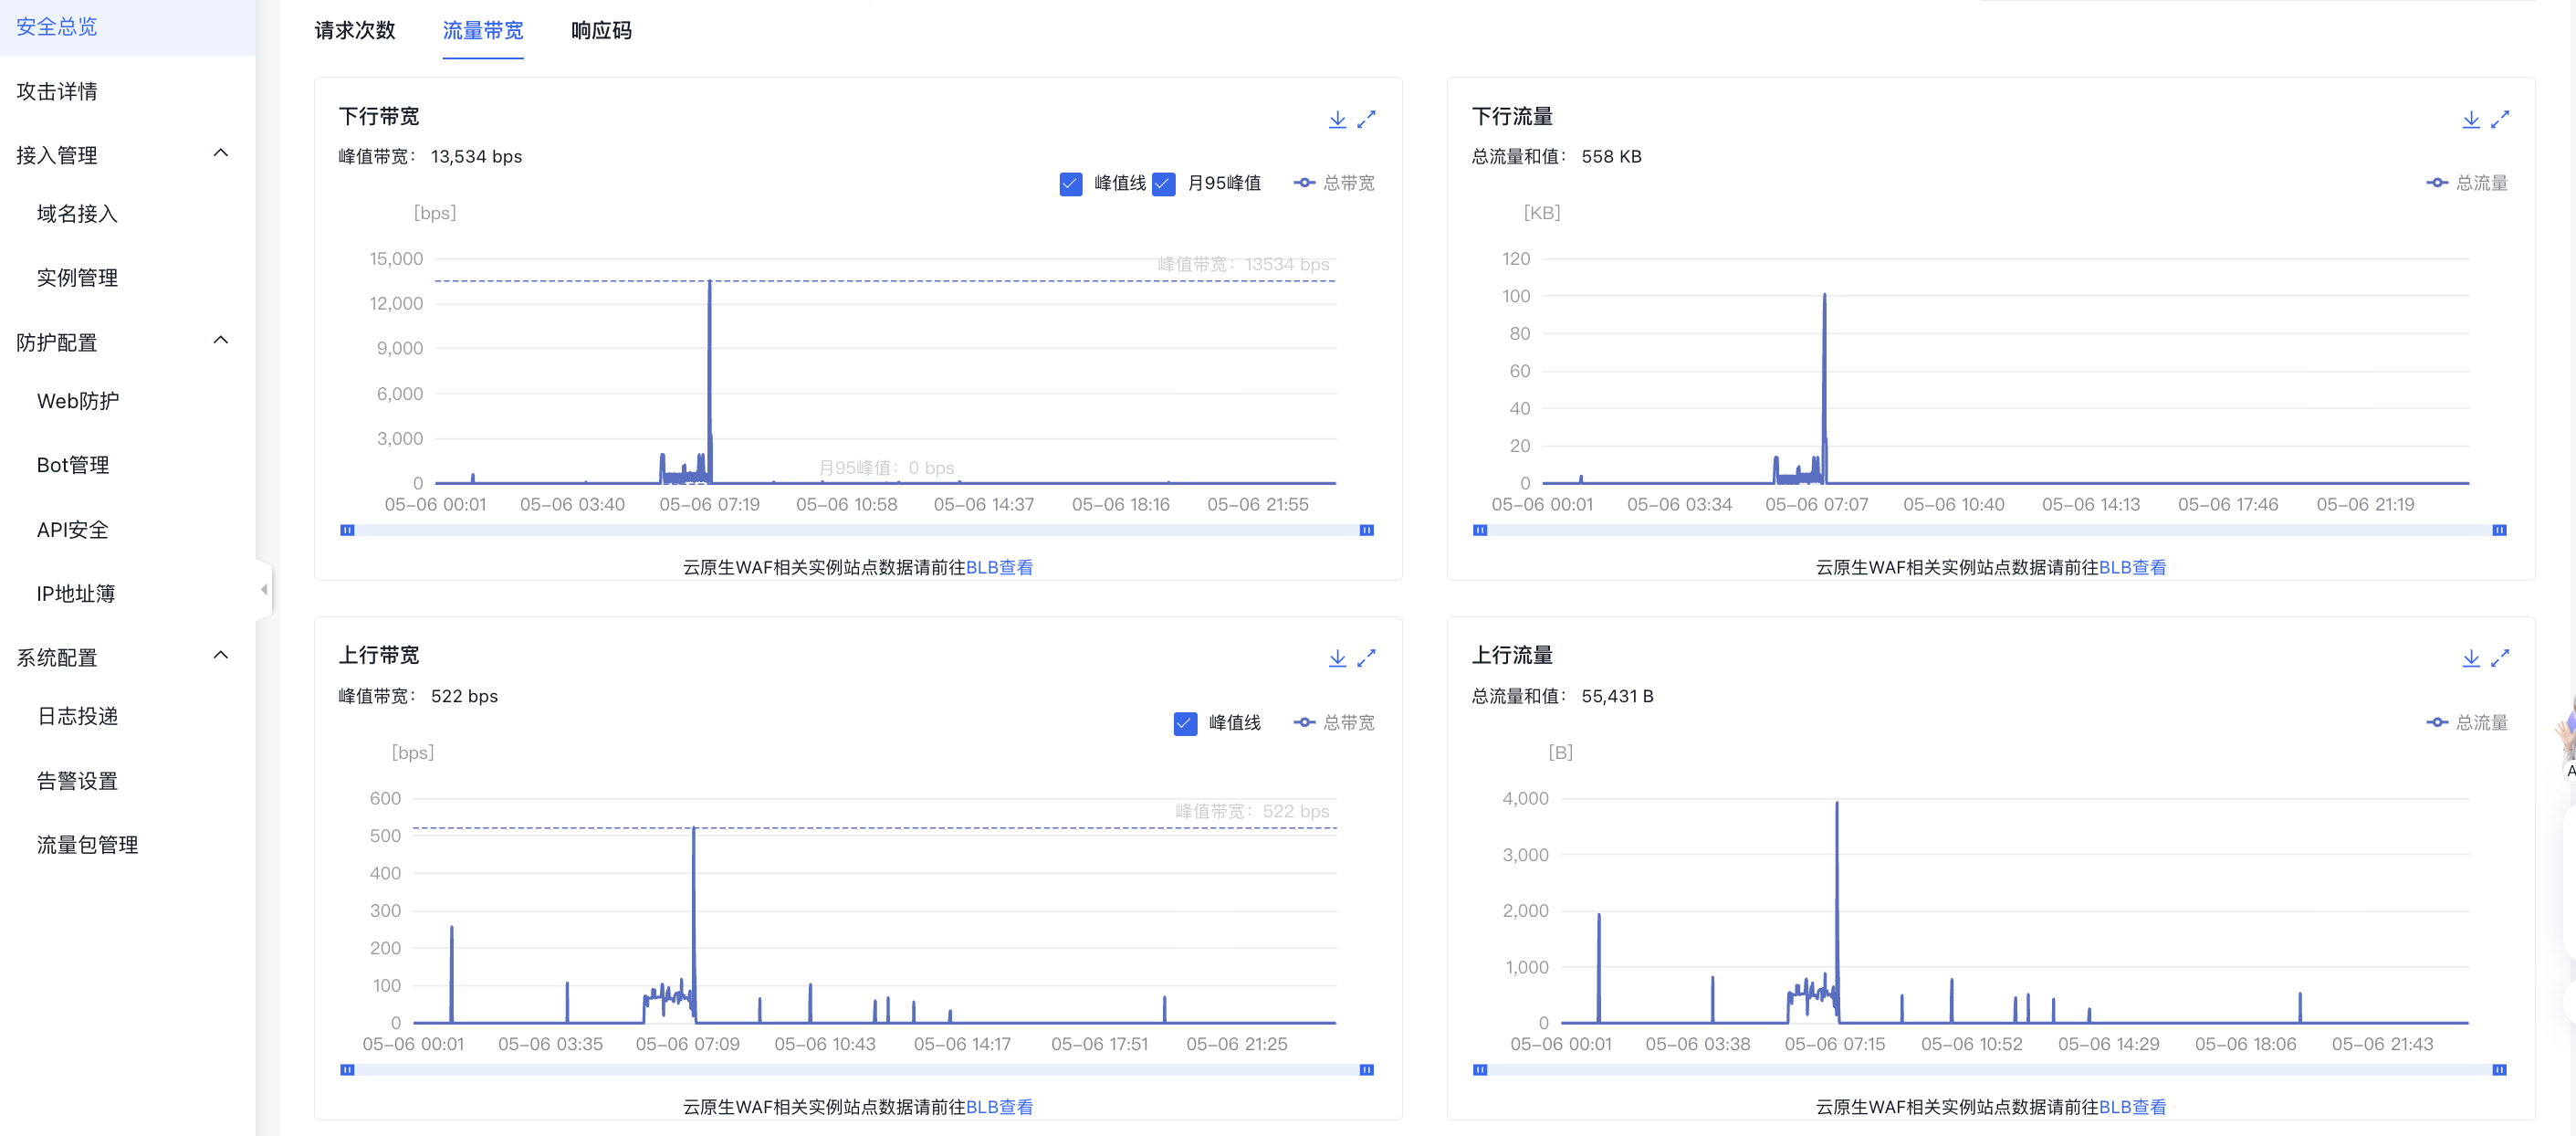Click left zoom handle of 上行流量 range slider
The height and width of the screenshot is (1136, 2576).
pyautogui.click(x=1480, y=1069)
